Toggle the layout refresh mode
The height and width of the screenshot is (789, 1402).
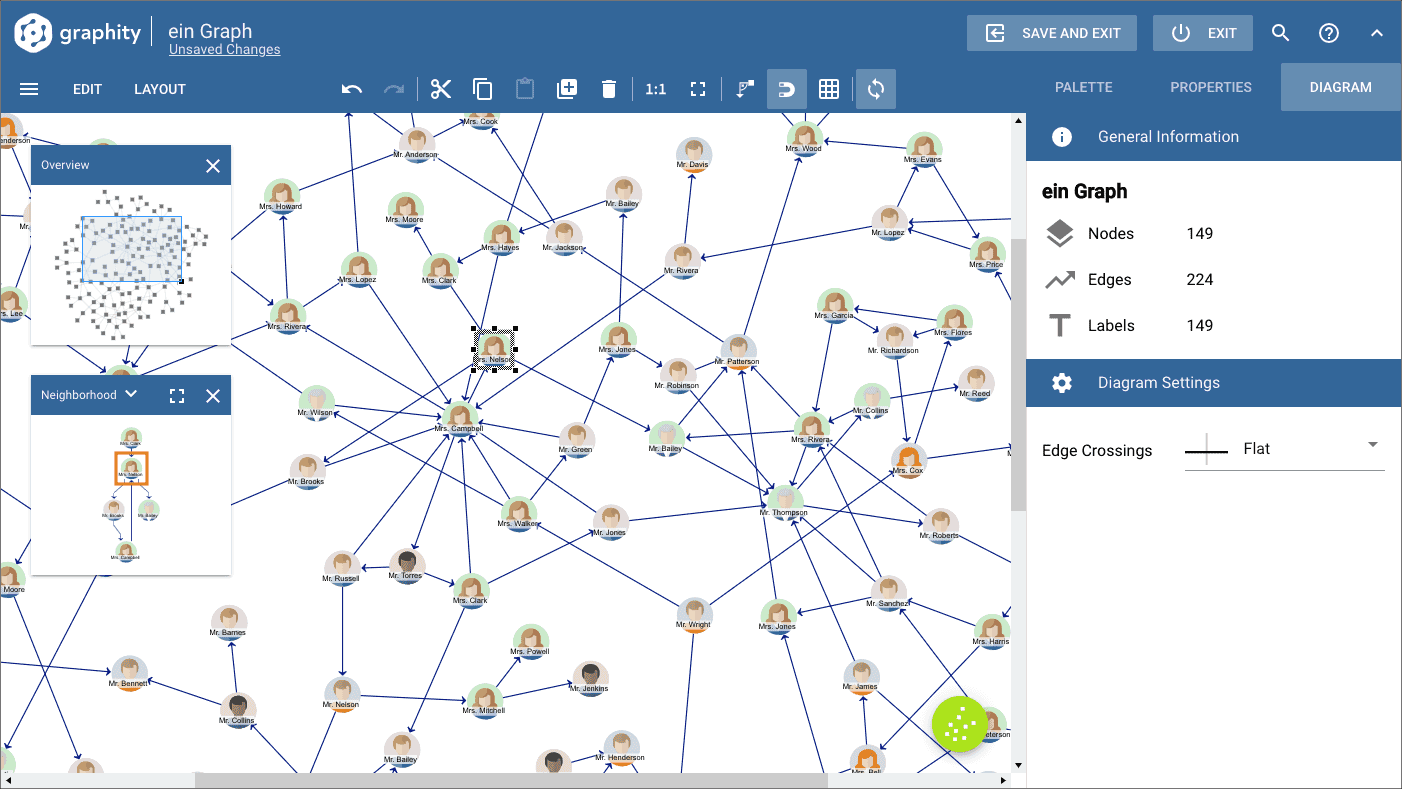875,88
